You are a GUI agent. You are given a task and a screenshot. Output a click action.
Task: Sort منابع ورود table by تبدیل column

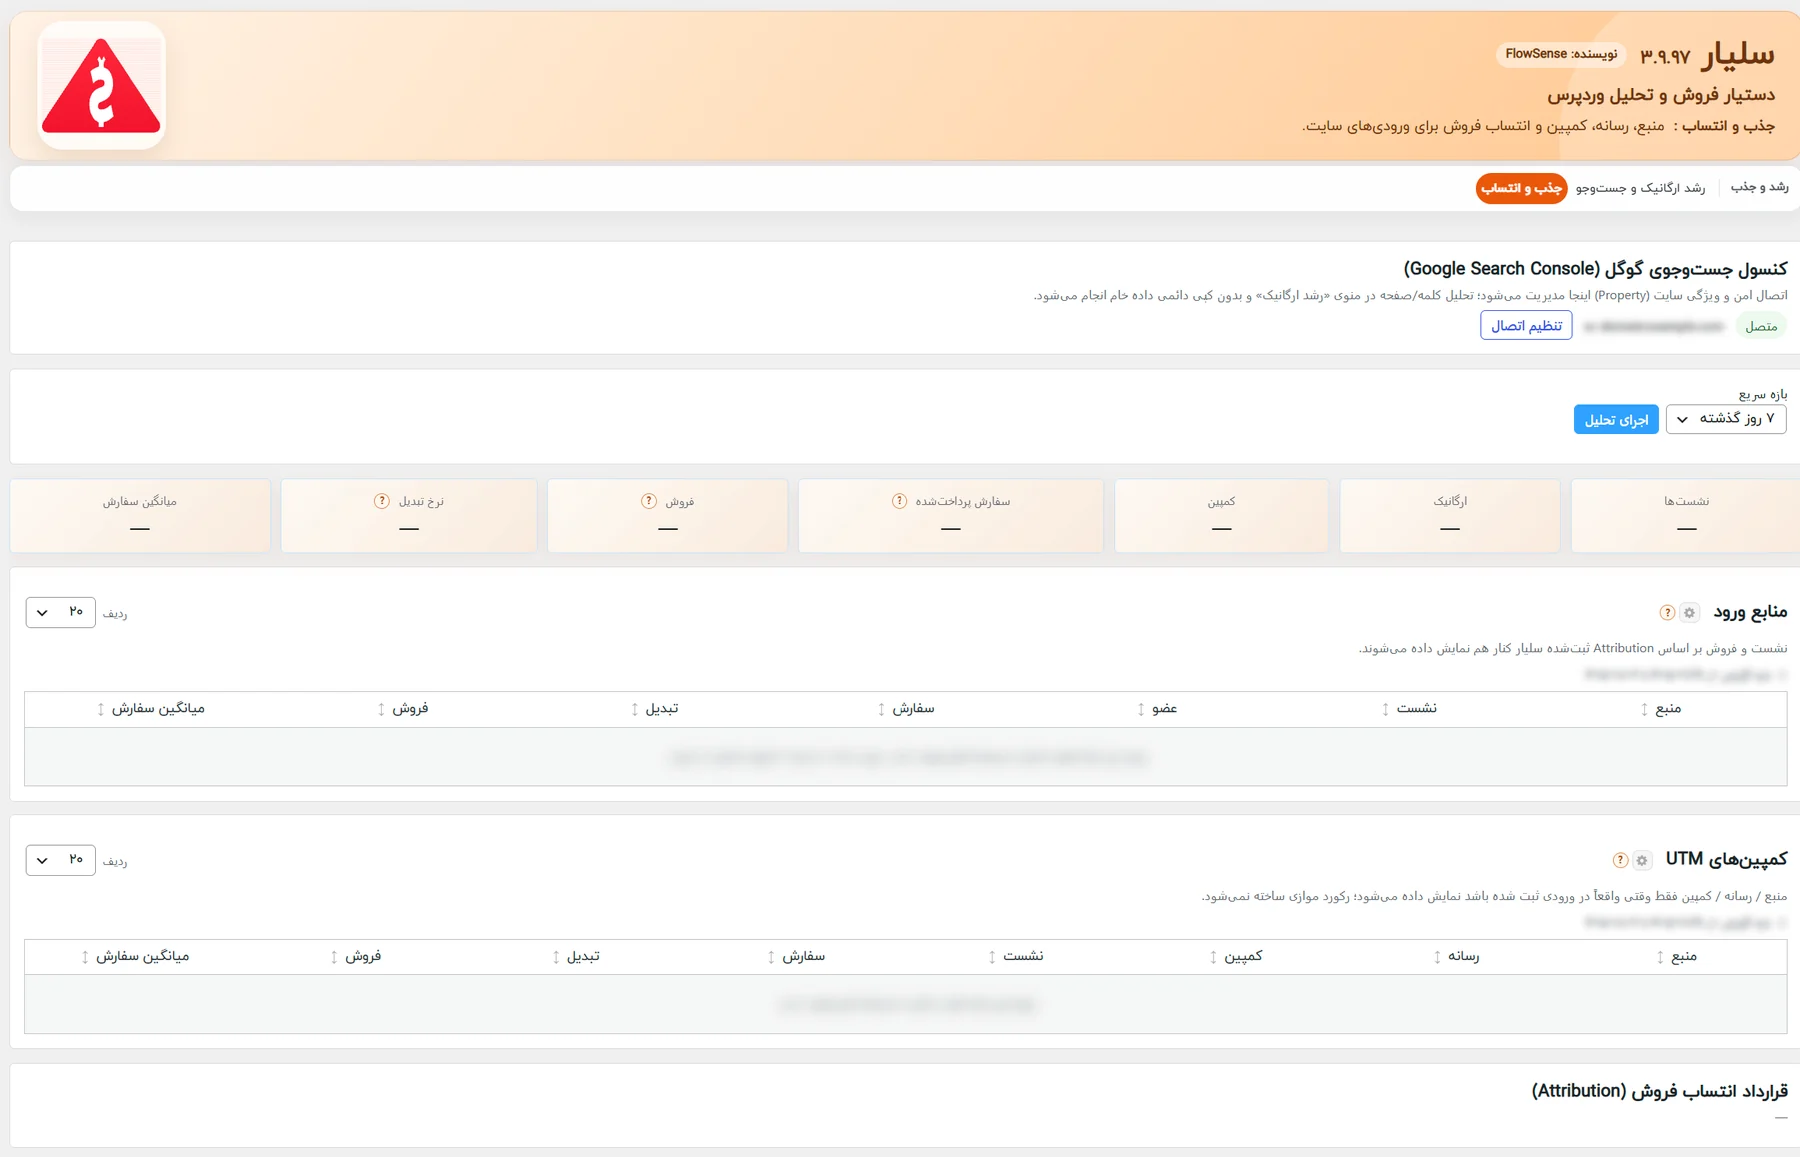coord(655,709)
